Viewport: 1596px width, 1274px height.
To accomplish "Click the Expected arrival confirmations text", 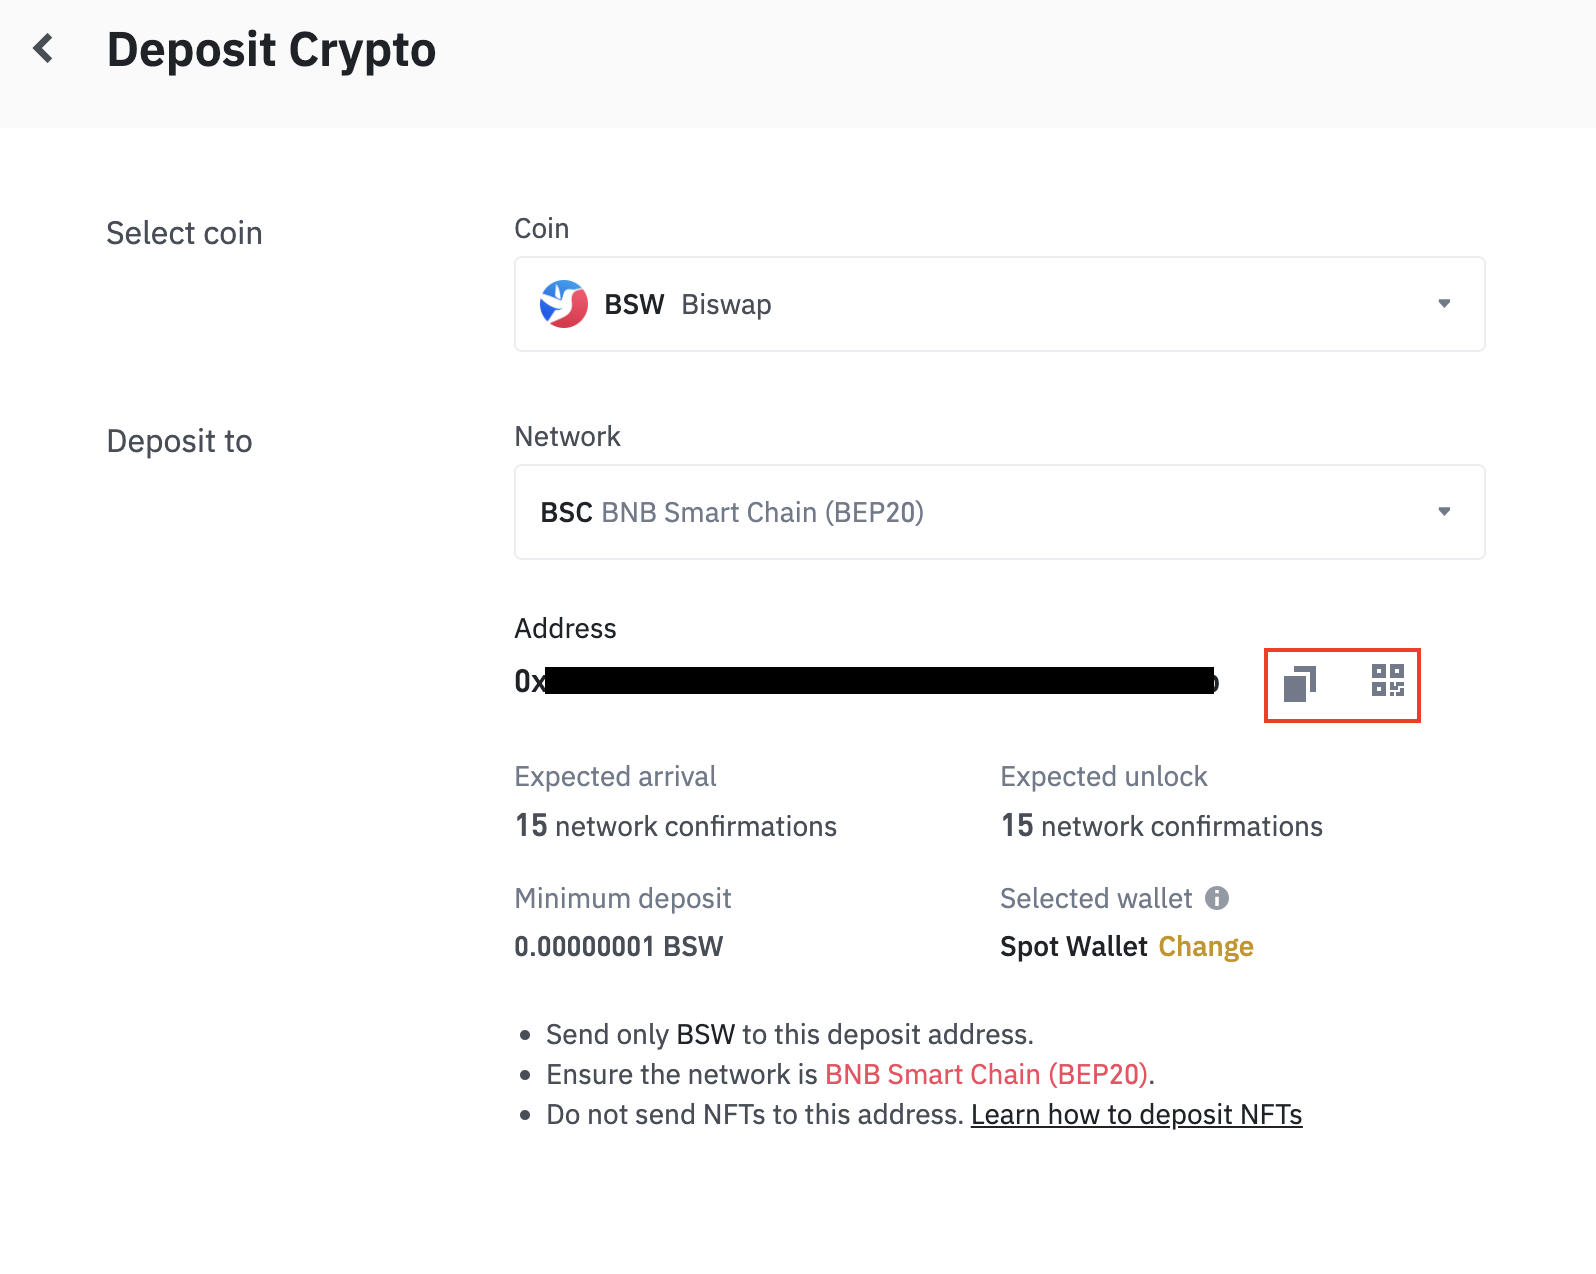I will (676, 826).
